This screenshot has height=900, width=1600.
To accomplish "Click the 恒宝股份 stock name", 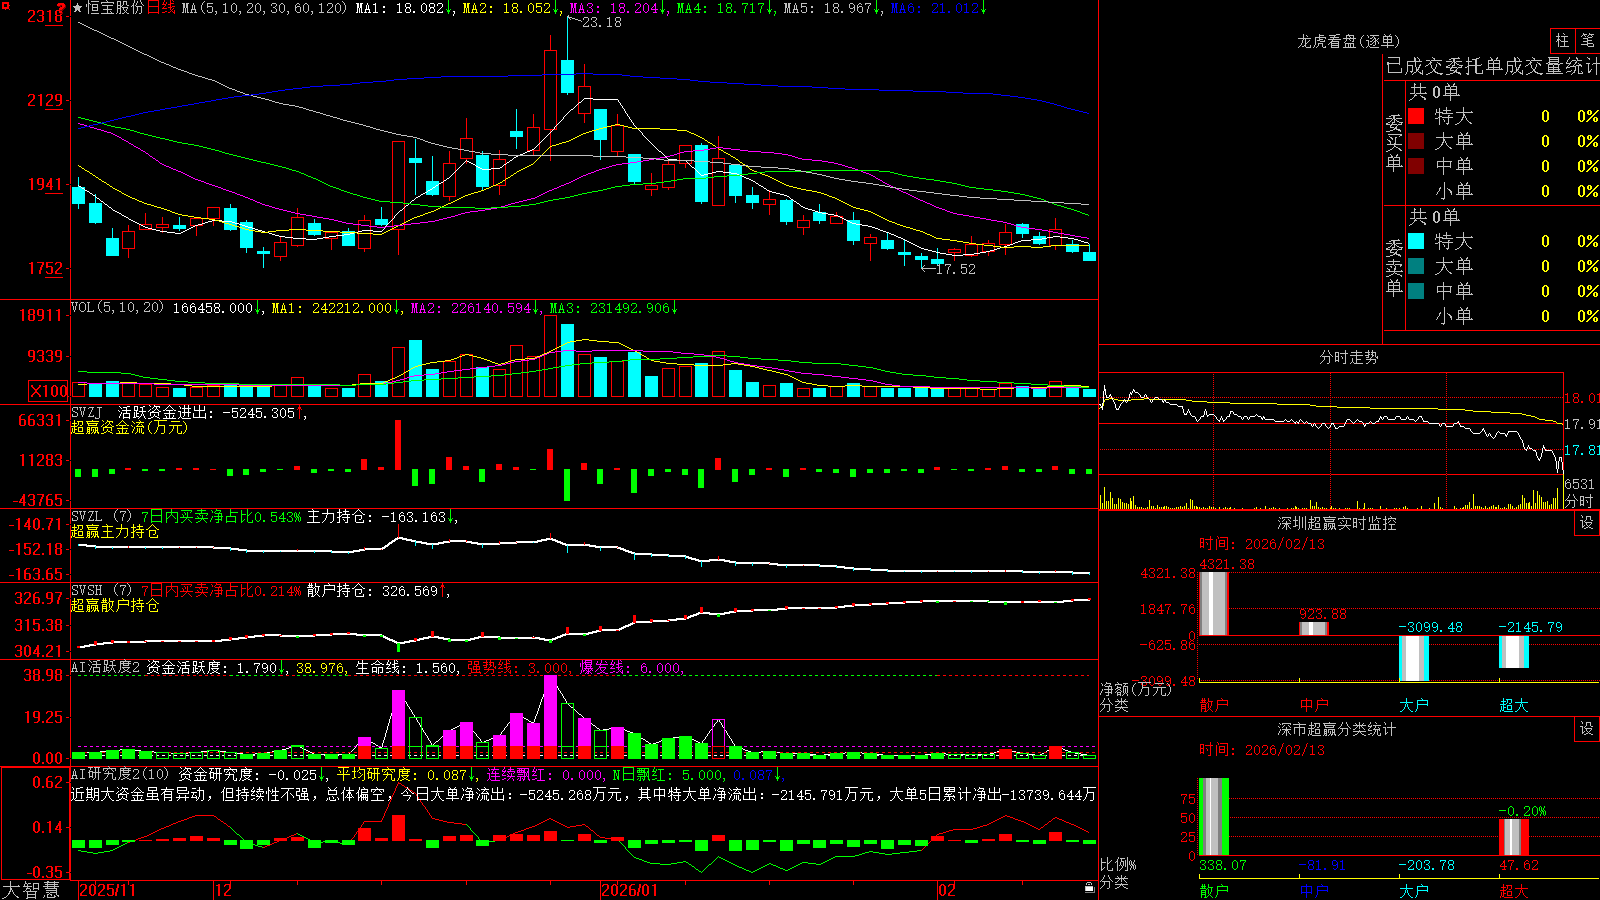I will click(115, 8).
